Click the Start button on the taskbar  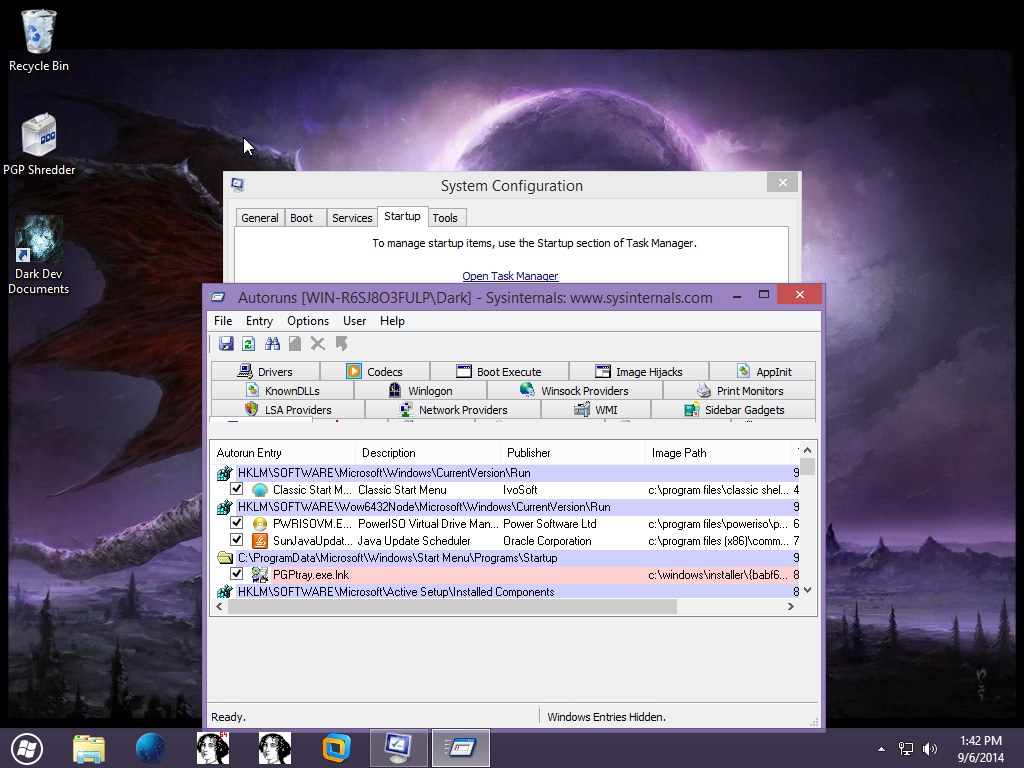(27, 748)
